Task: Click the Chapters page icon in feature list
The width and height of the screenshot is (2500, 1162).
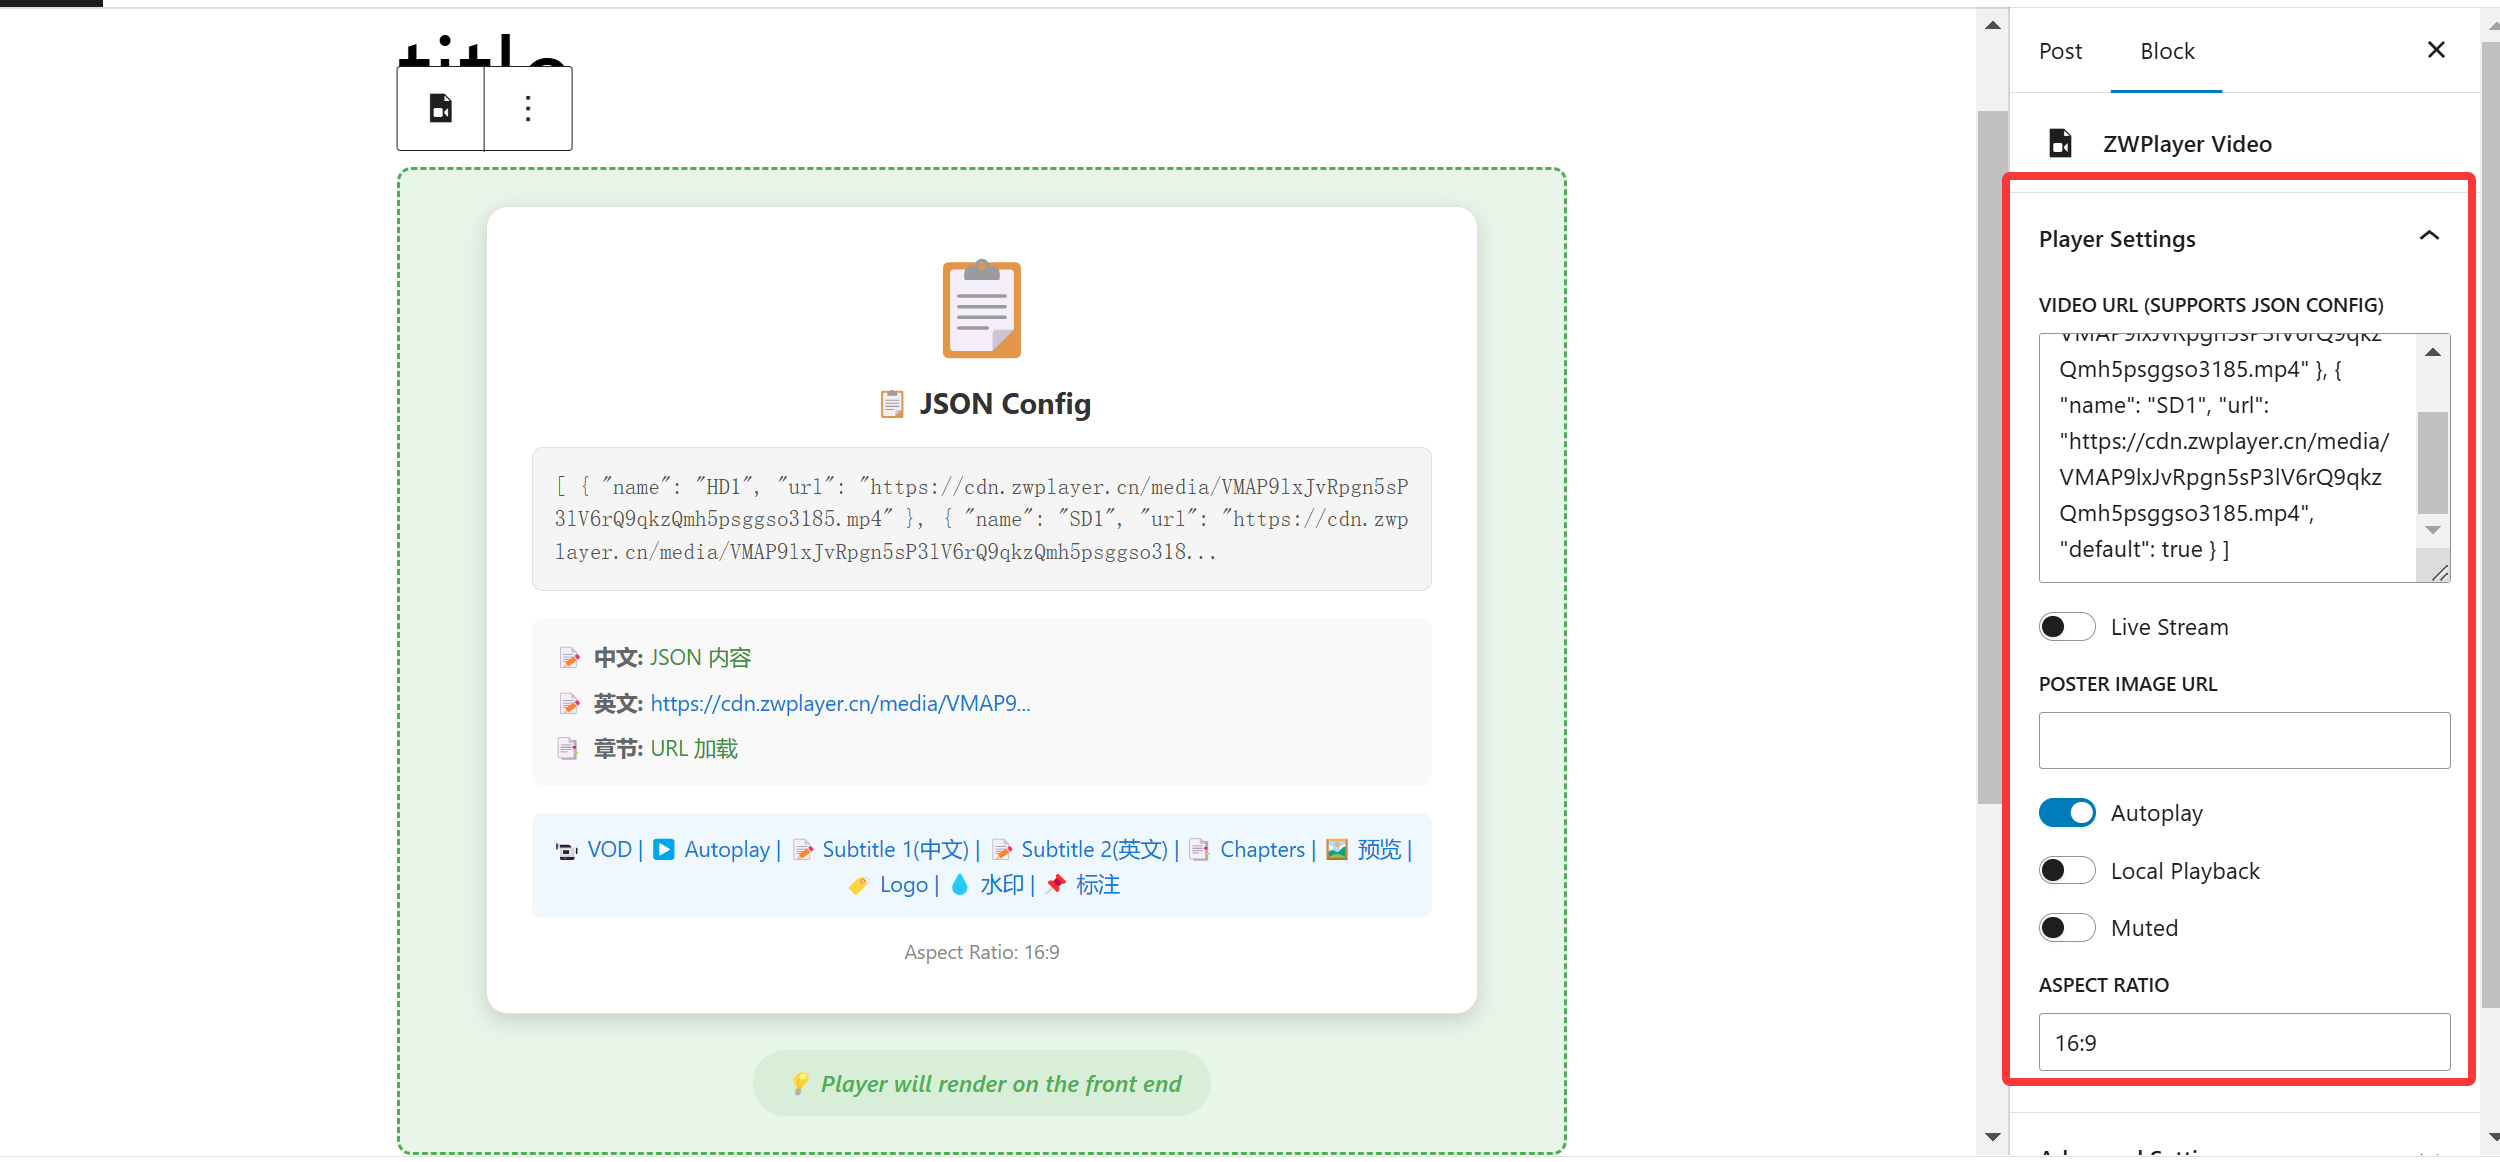Action: pyautogui.click(x=1200, y=850)
